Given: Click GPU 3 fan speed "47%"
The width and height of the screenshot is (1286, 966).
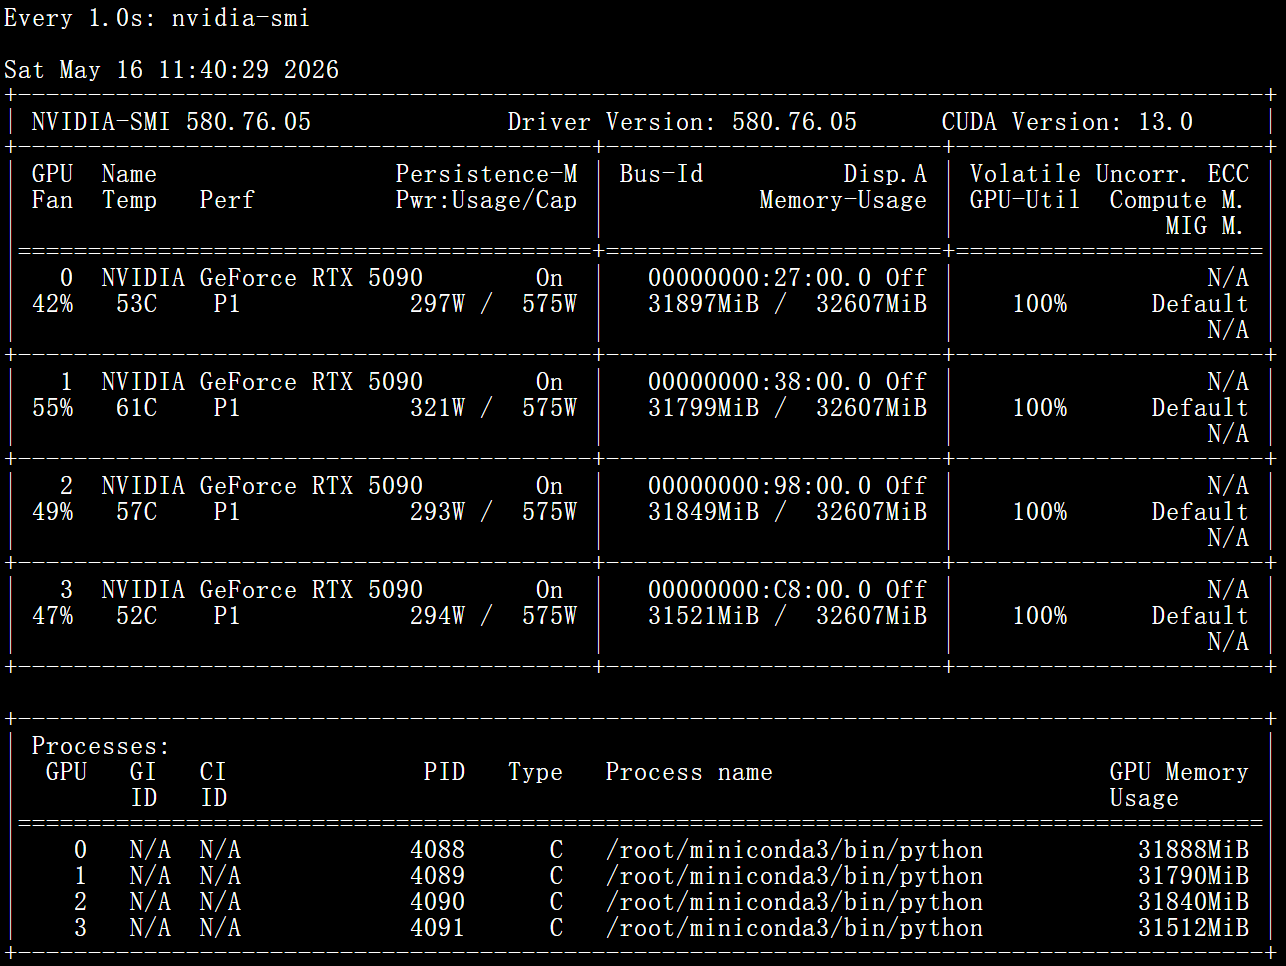Looking at the screenshot, I should click(x=52, y=616).
